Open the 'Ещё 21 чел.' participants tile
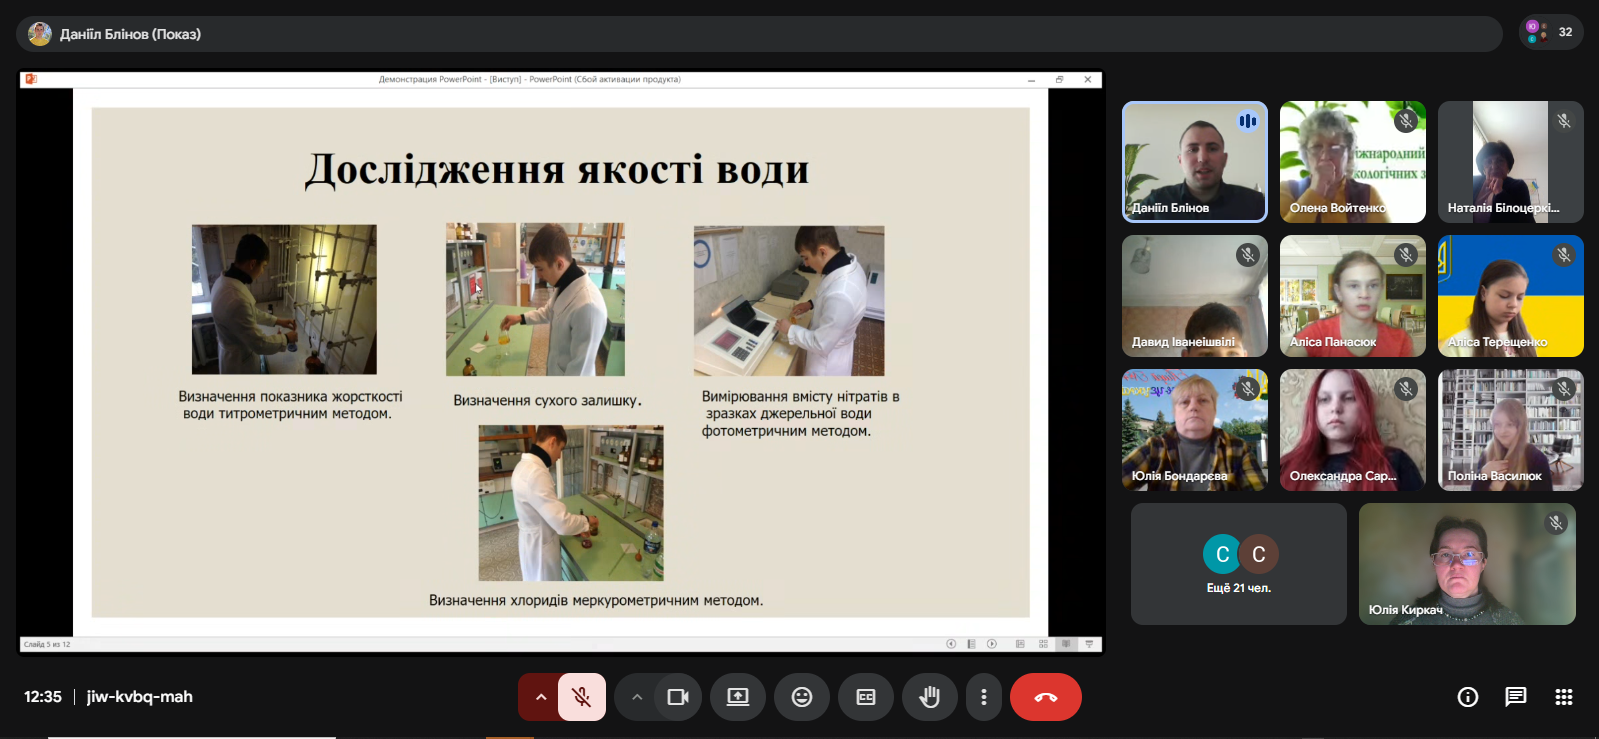 [x=1238, y=564]
